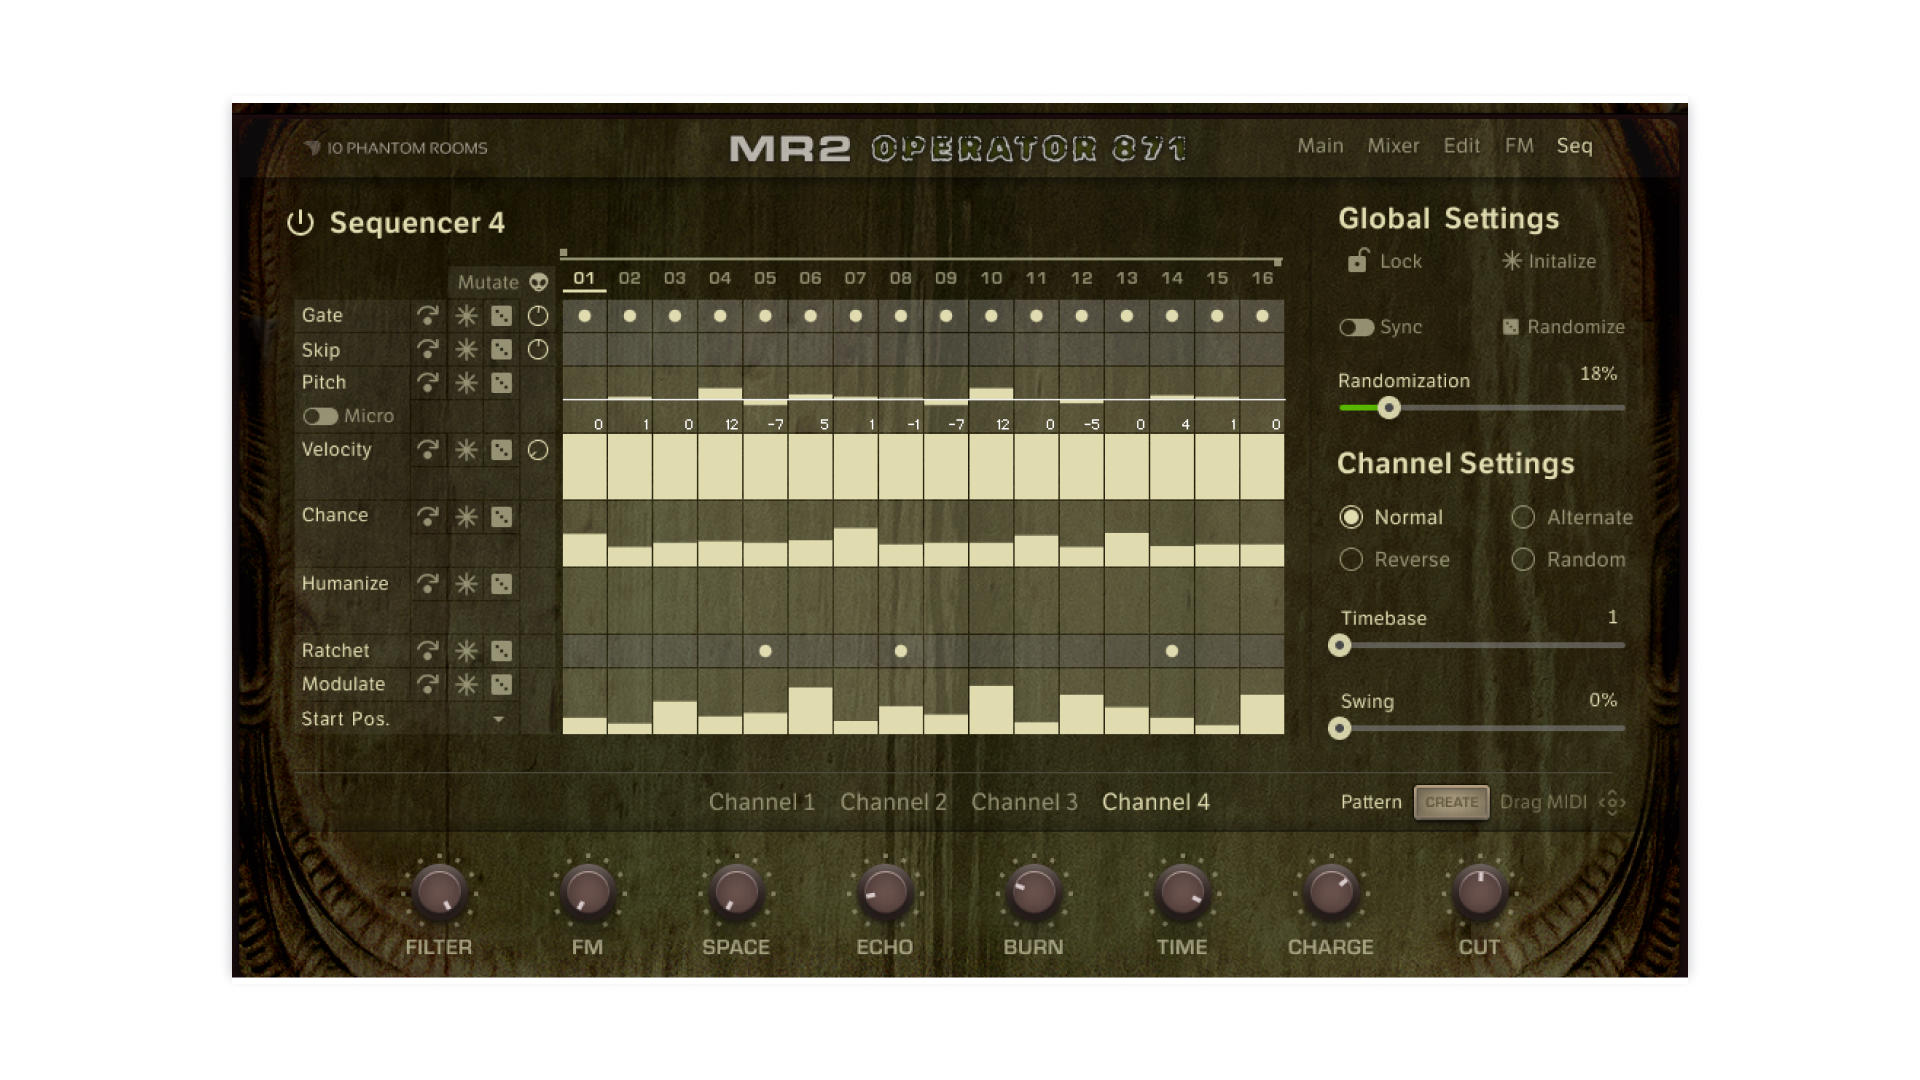Initialize Pitch row with asterisk icon
The width and height of the screenshot is (1920, 1080).
coord(466,383)
